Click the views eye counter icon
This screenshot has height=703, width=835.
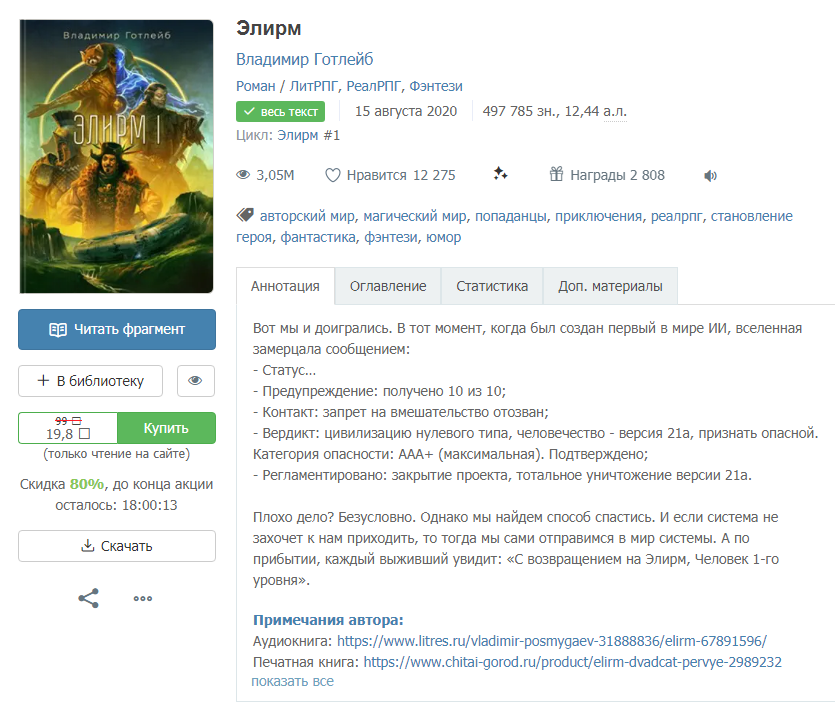tap(243, 175)
